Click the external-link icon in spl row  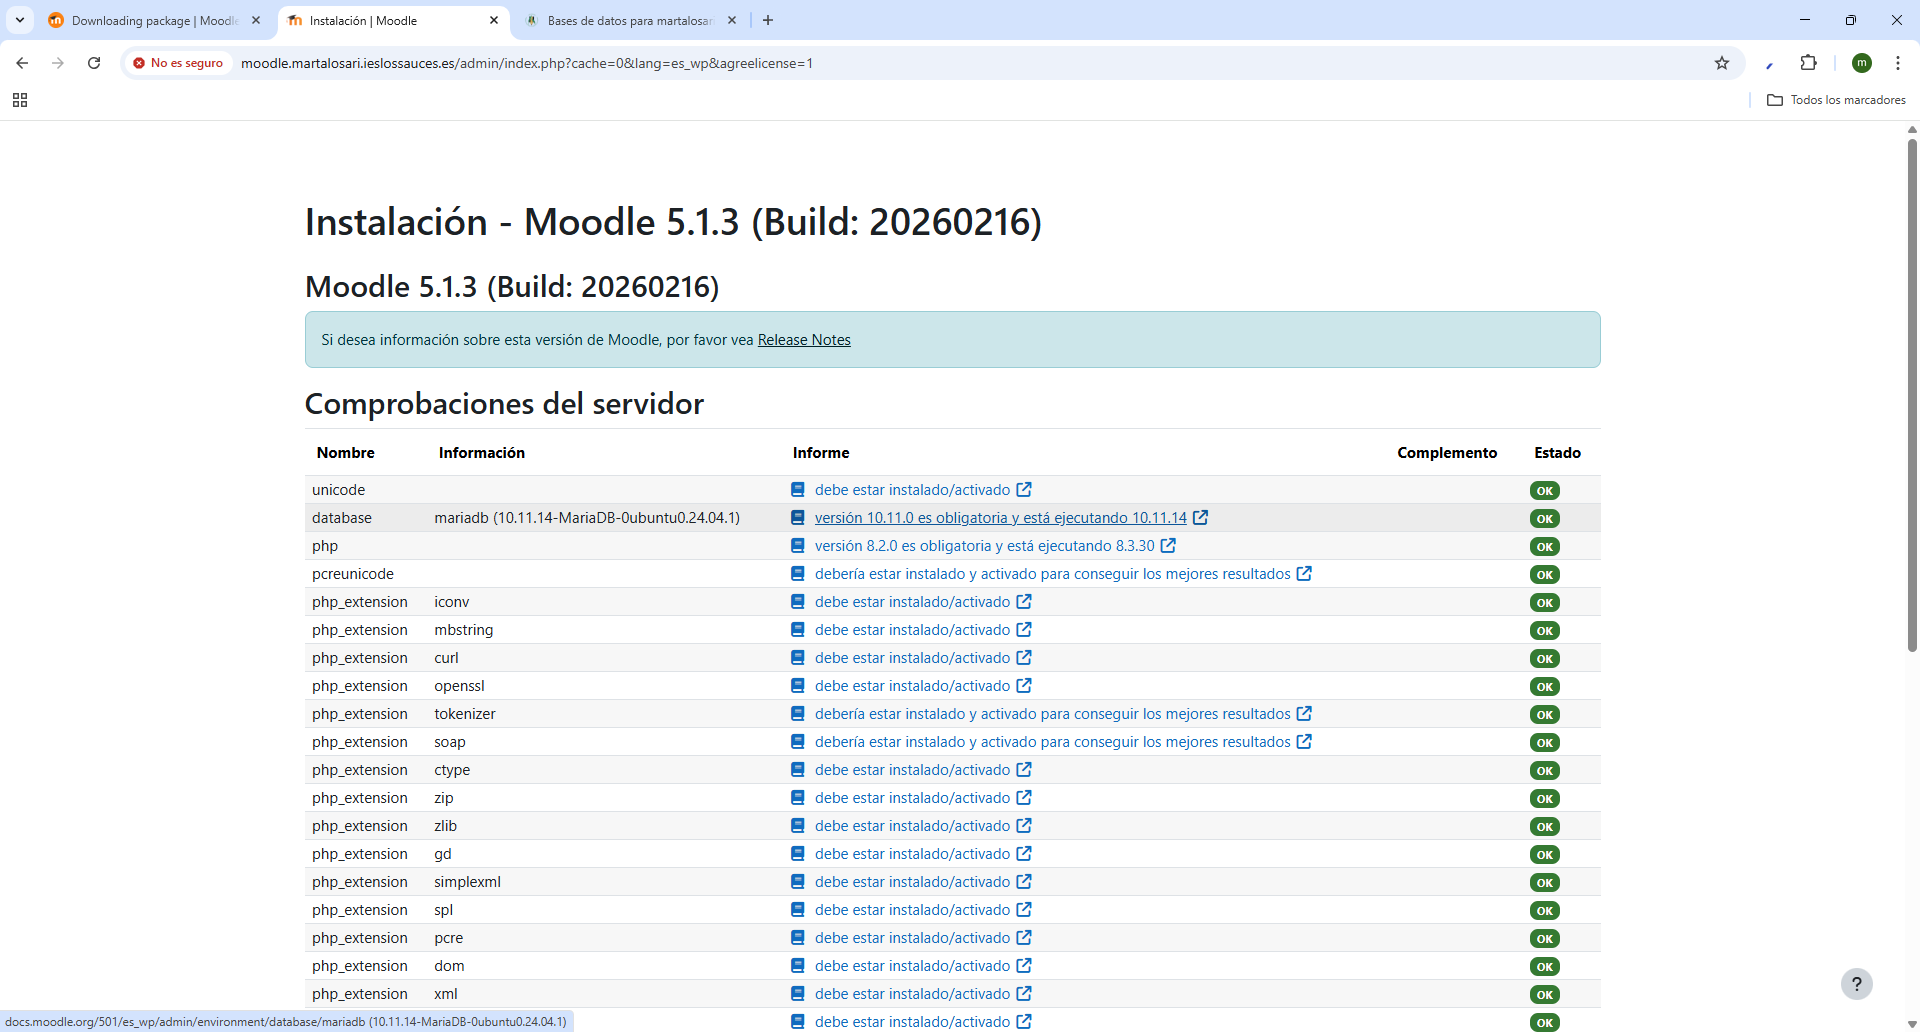[x=1024, y=910]
